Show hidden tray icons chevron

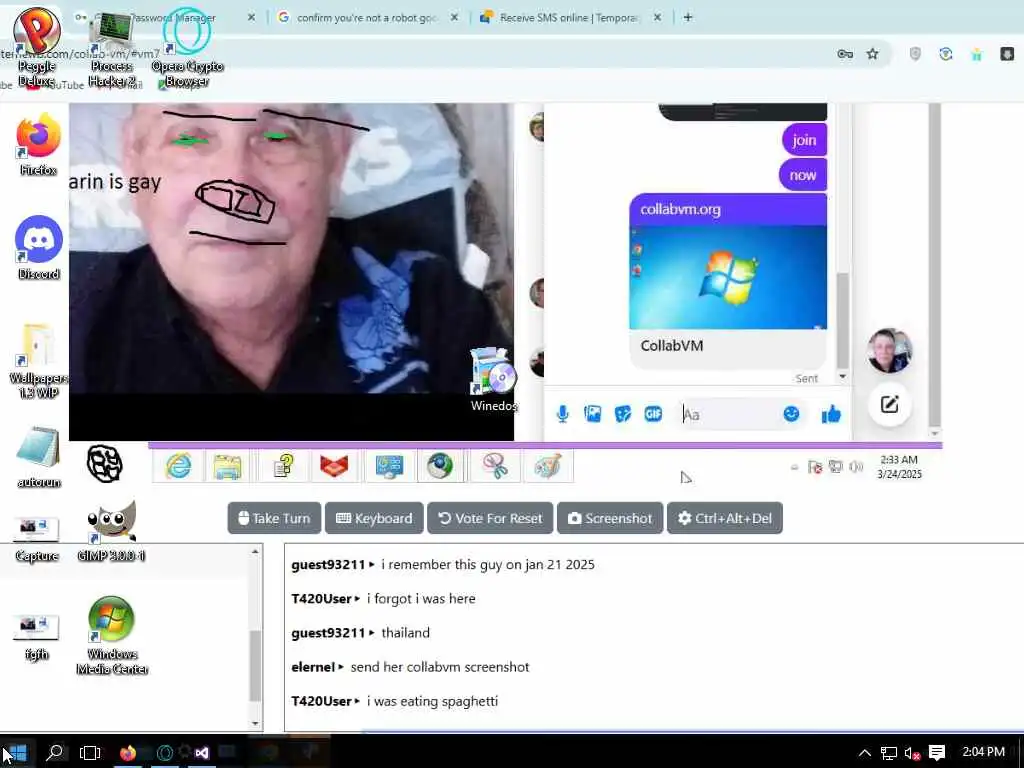(x=864, y=752)
